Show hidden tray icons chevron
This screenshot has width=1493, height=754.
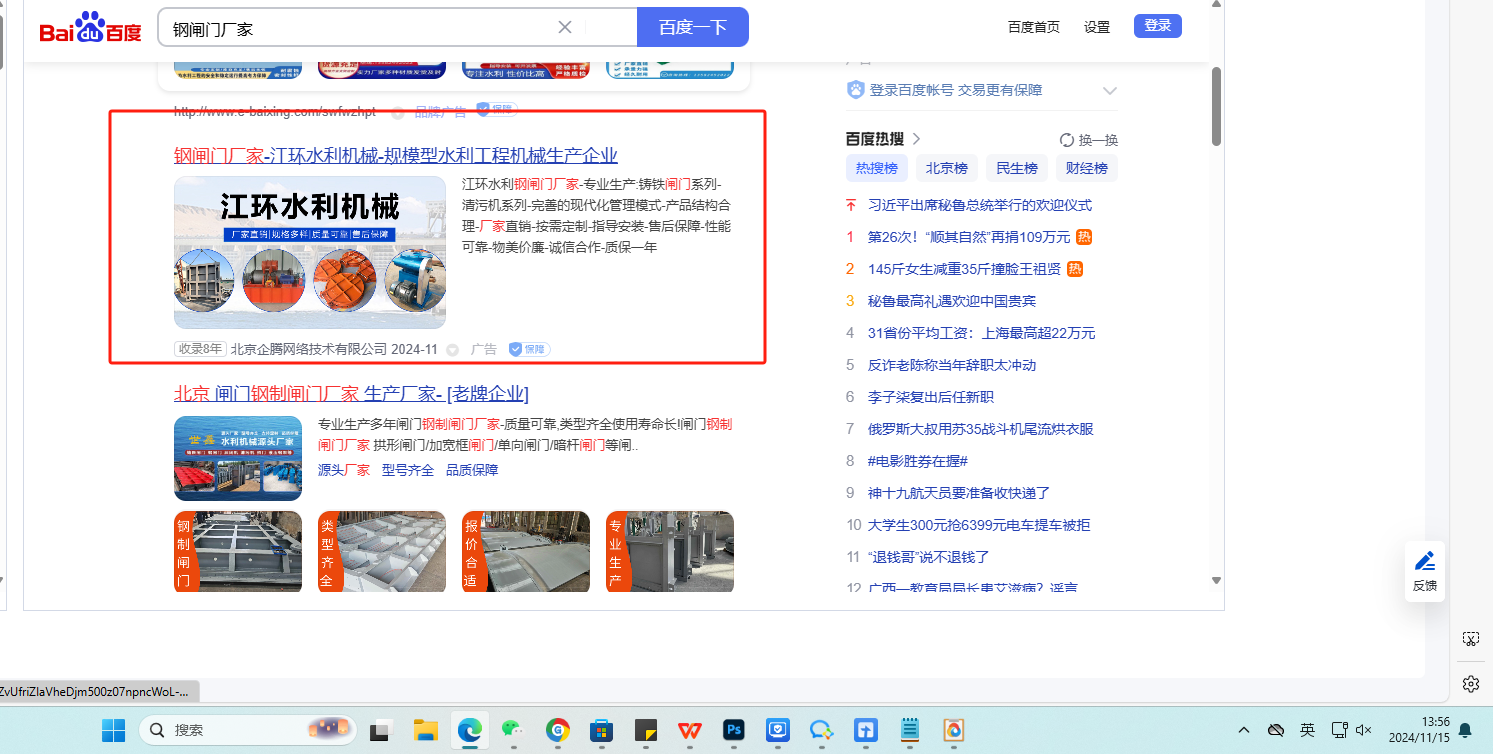pos(1244,730)
